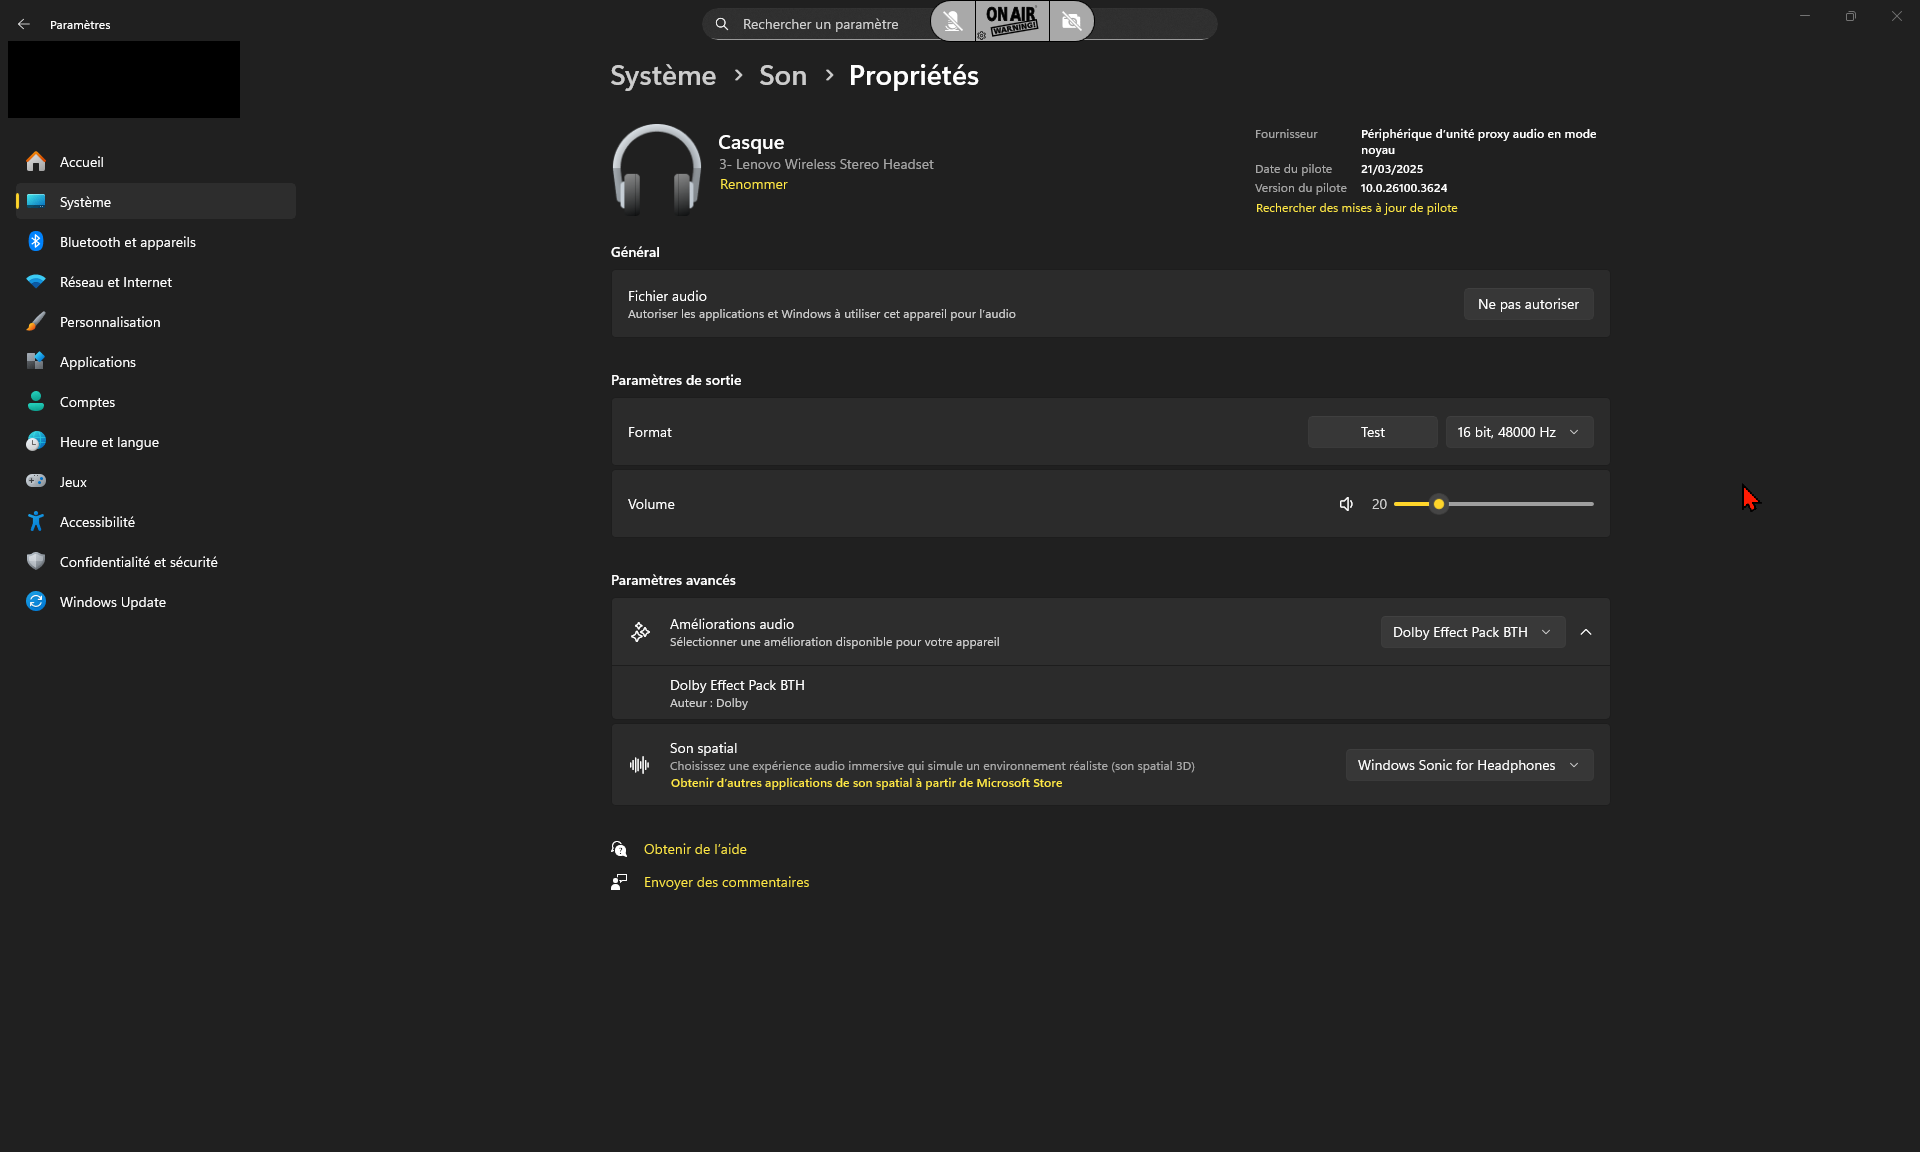This screenshot has width=1920, height=1152.
Task: Open the 16 bit, 48000 Hz format dropdown
Action: 1519,432
